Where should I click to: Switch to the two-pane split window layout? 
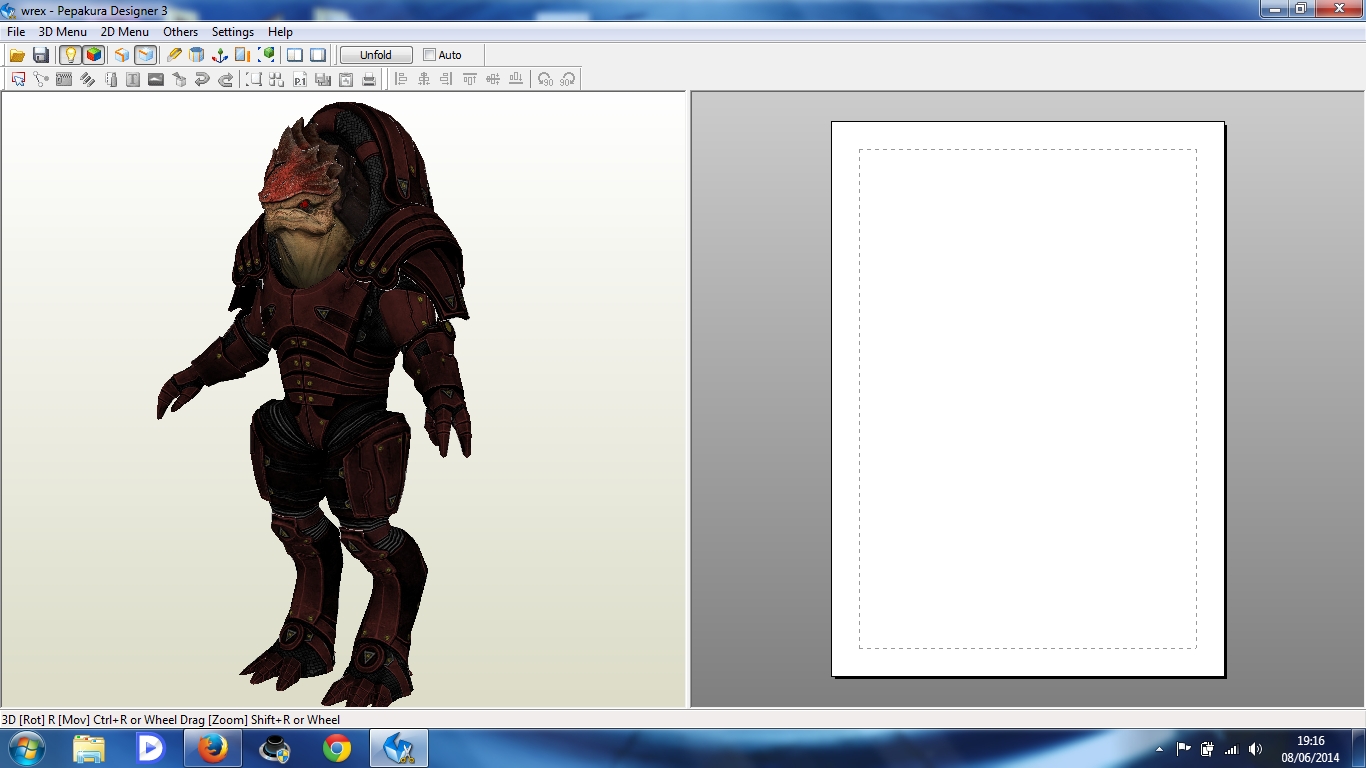[295, 55]
